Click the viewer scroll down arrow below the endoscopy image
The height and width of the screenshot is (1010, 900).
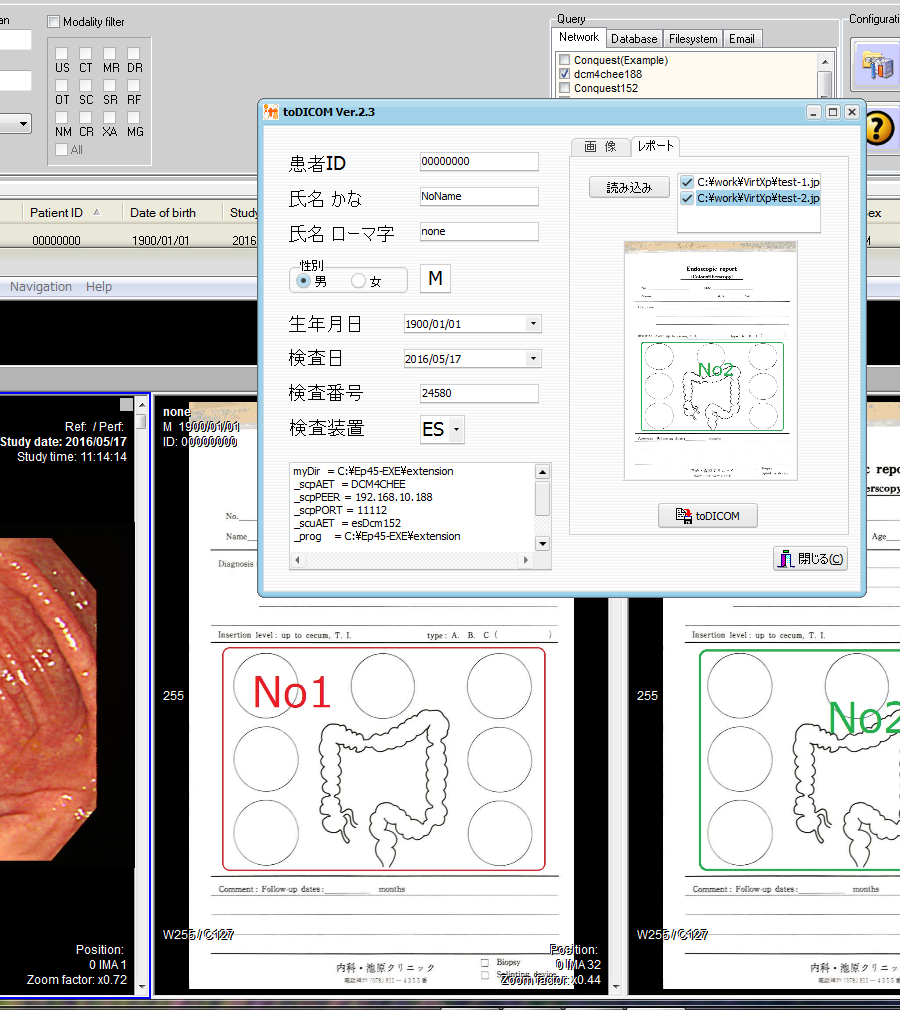coord(142,986)
